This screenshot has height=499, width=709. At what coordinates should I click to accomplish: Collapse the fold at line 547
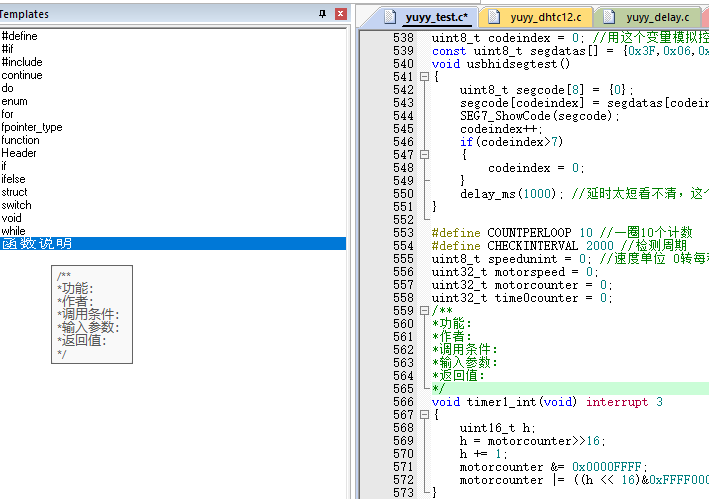click(x=424, y=155)
